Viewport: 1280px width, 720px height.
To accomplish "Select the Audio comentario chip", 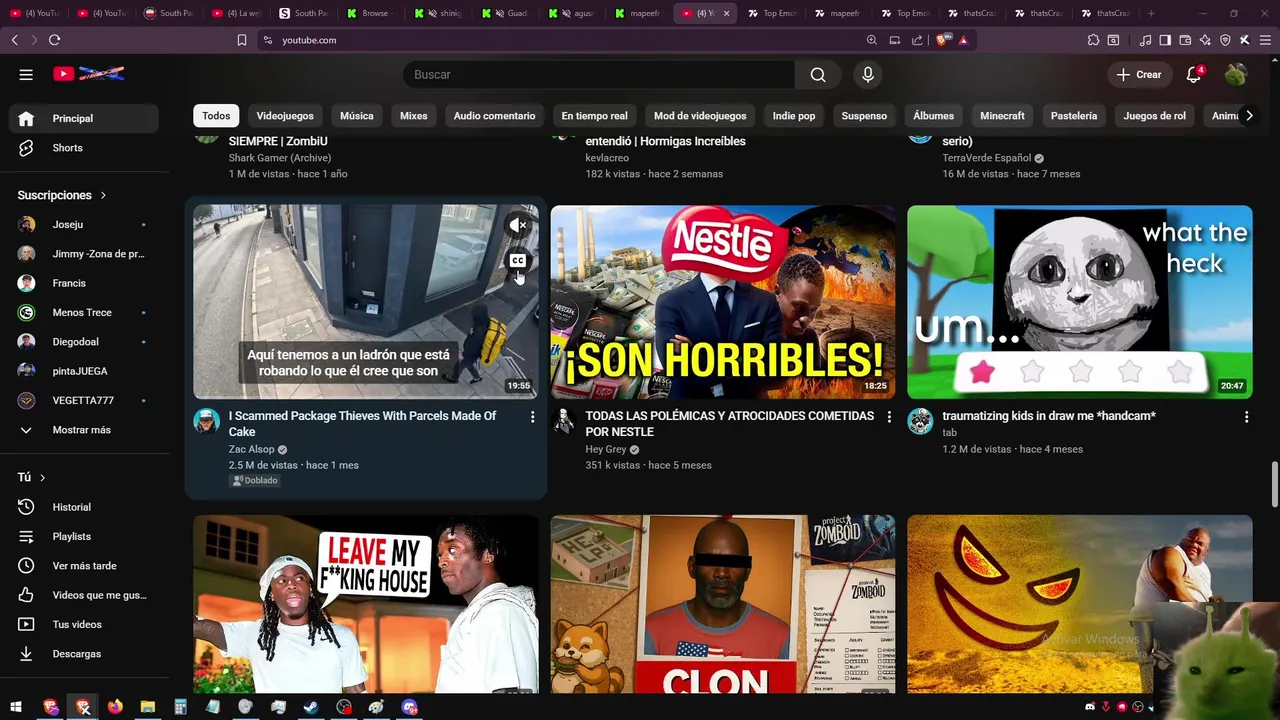I will click(495, 116).
